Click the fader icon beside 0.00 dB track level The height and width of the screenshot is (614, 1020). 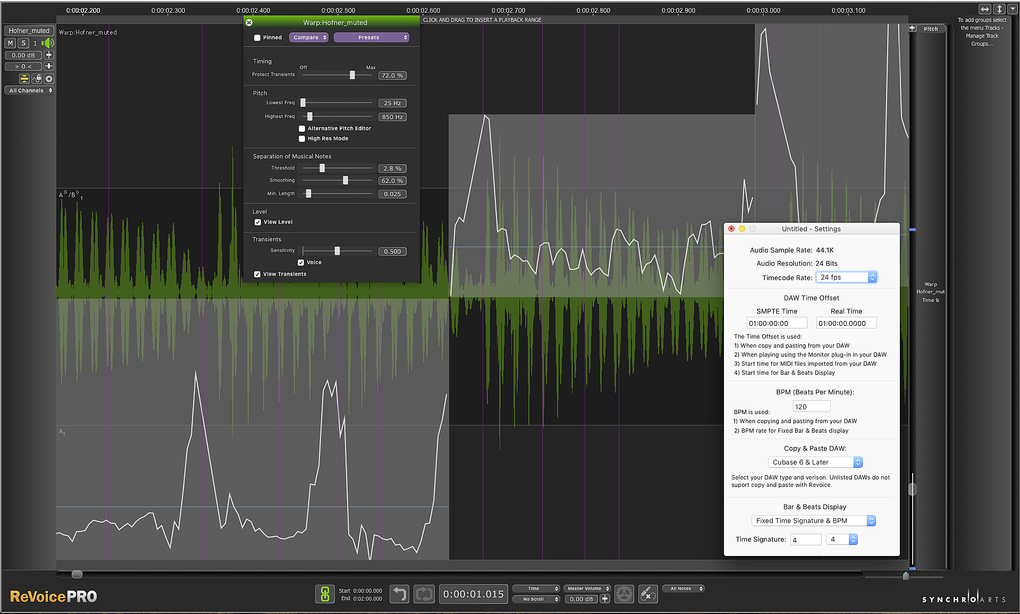coord(49,55)
